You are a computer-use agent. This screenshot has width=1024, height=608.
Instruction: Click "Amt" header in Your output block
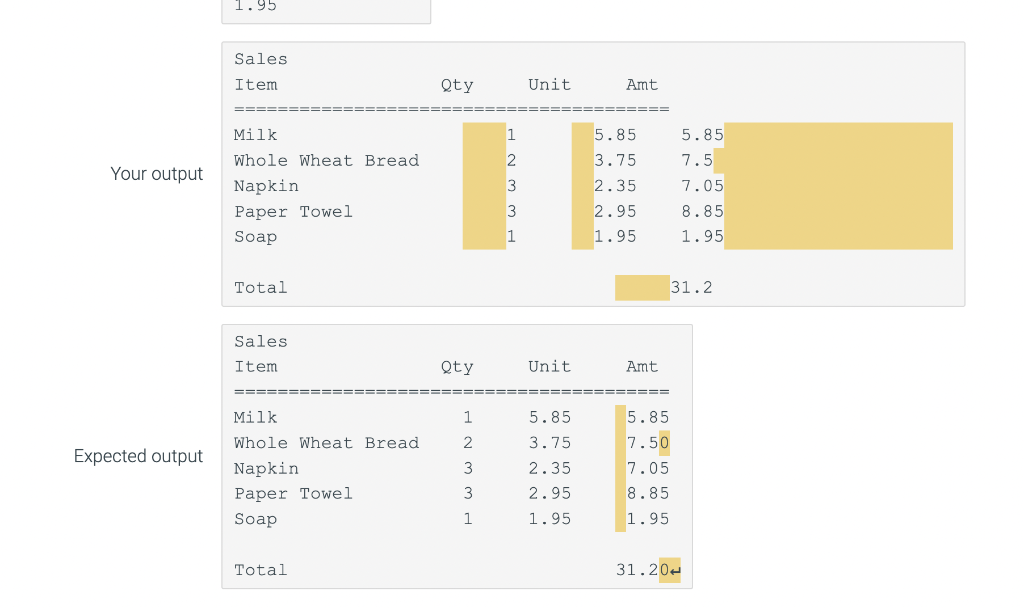click(642, 84)
